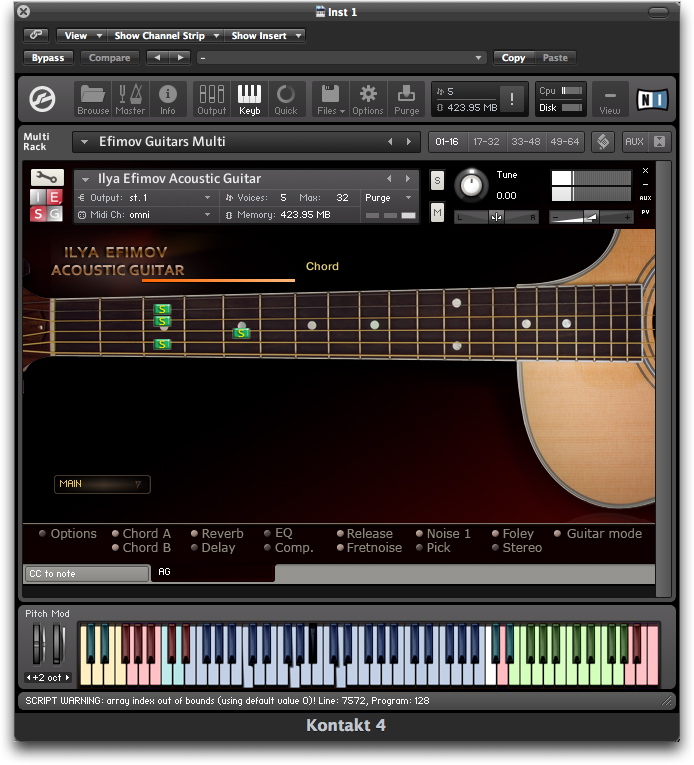
Task: Enable the Delay effect
Action: click(x=213, y=547)
